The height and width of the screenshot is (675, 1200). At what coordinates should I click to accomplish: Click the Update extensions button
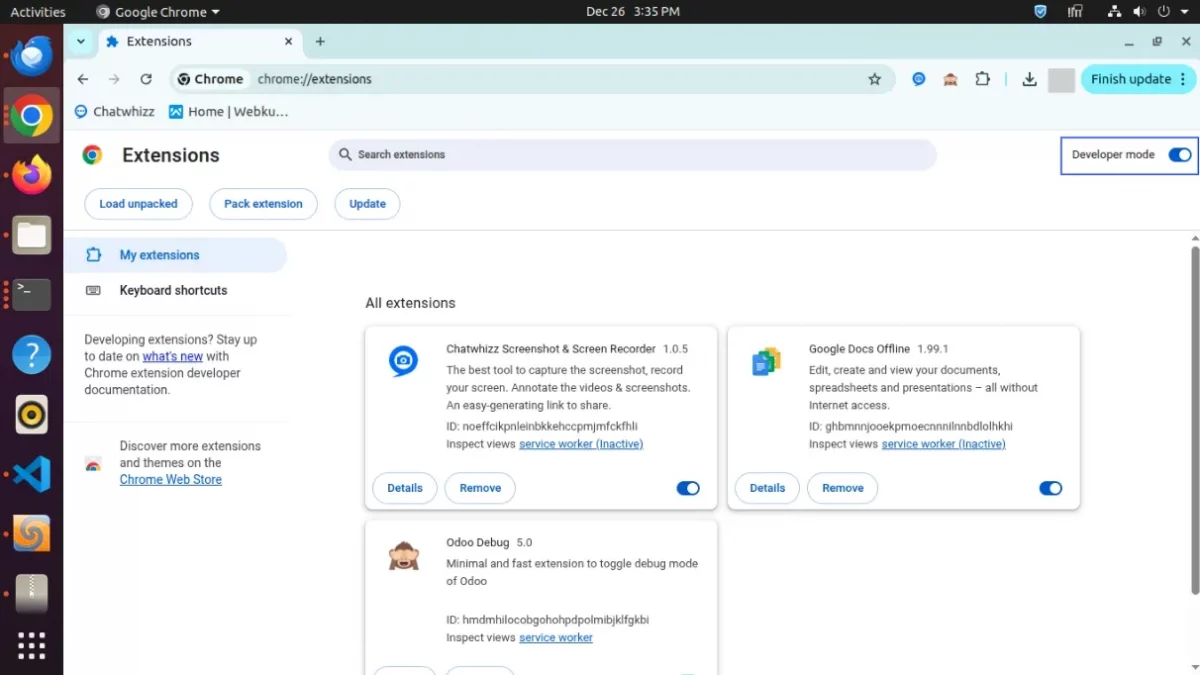[367, 204]
